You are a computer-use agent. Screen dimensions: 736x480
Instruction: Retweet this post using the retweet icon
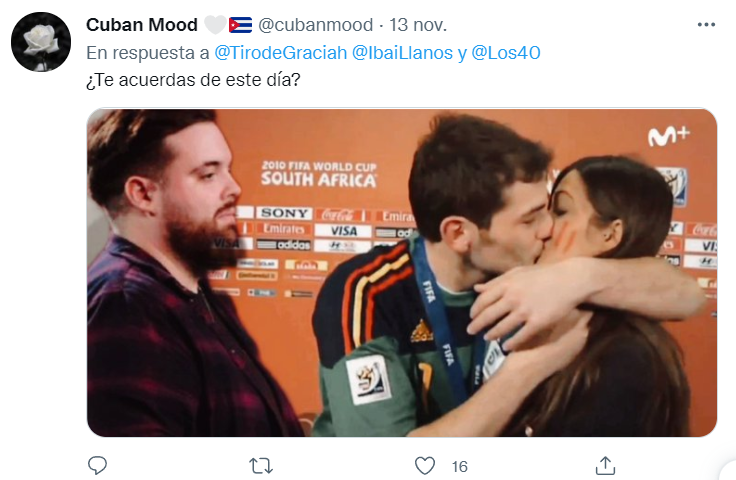[x=261, y=466]
